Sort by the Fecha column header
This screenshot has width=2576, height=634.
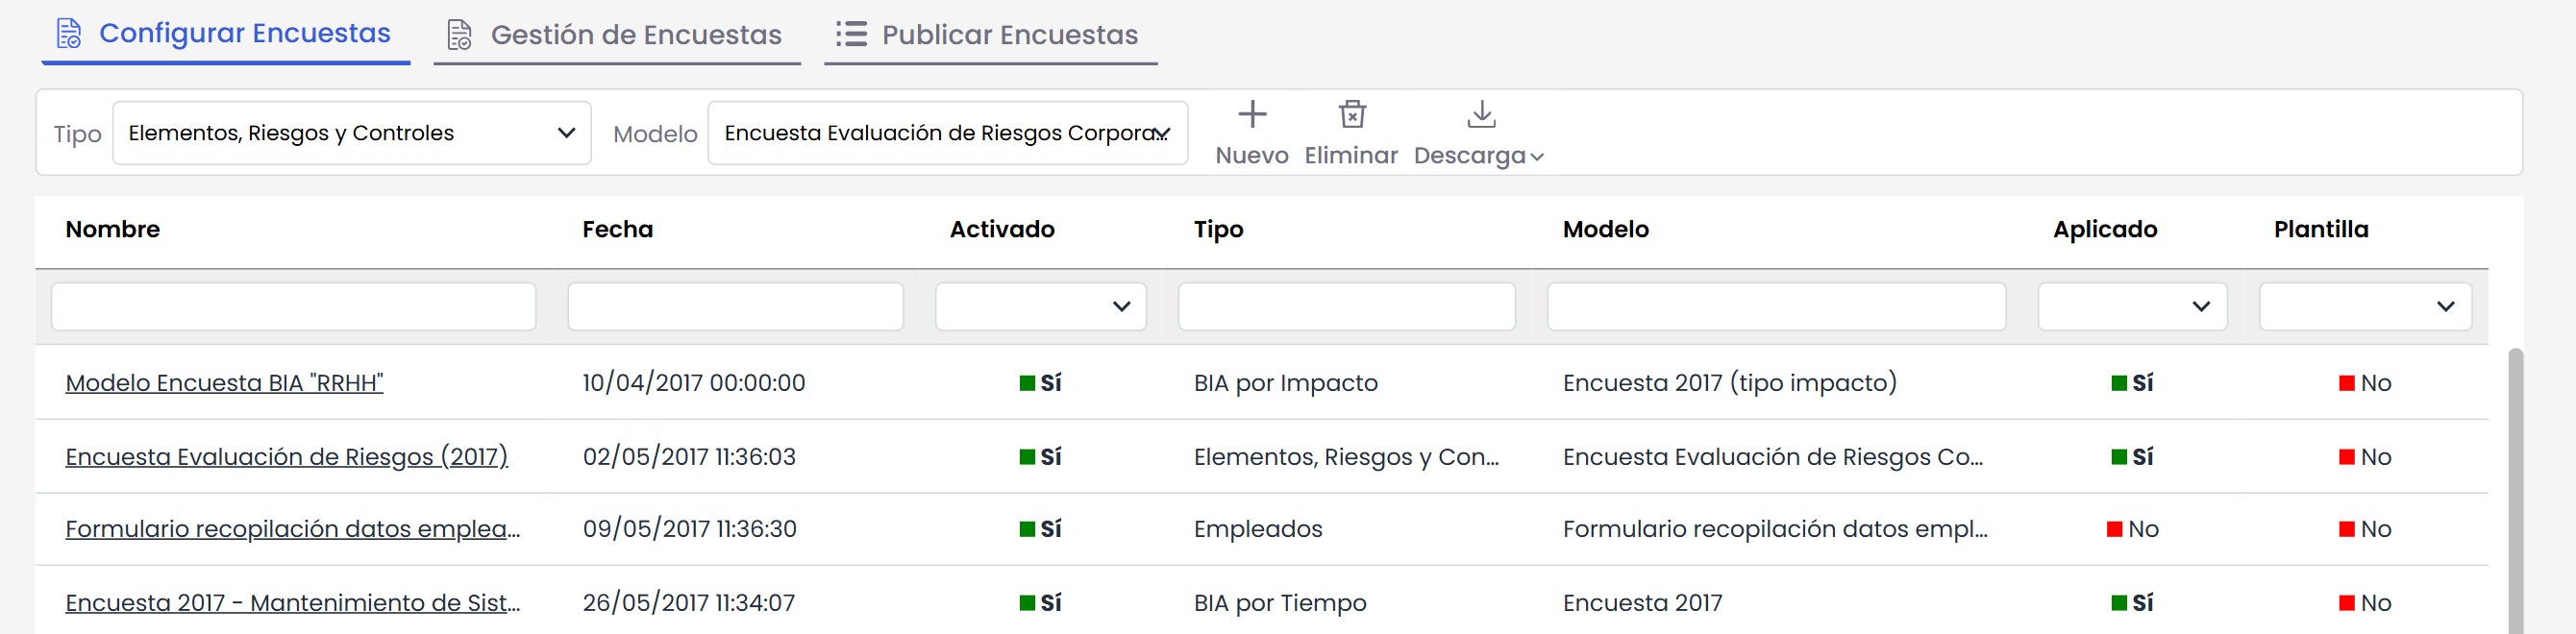[x=617, y=229]
